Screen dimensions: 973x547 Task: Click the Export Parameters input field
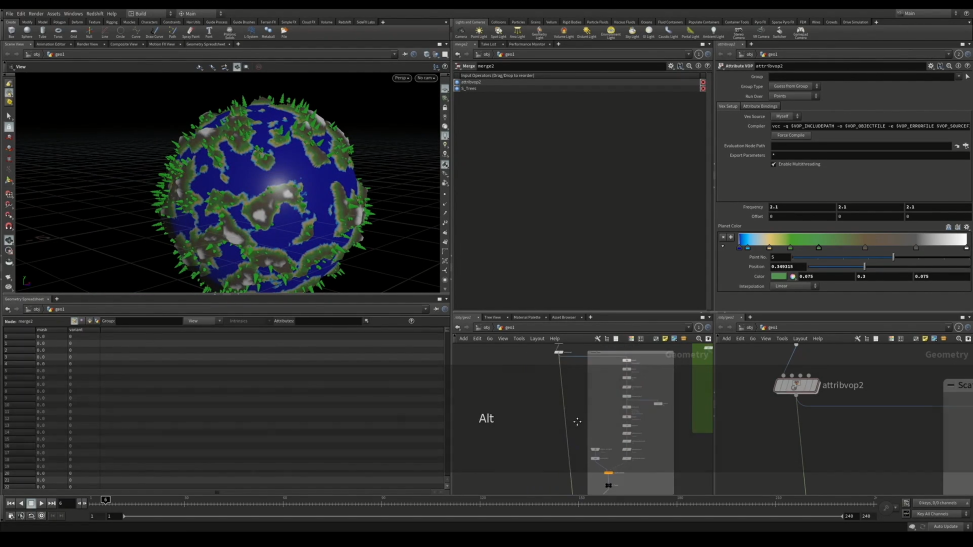(x=869, y=155)
